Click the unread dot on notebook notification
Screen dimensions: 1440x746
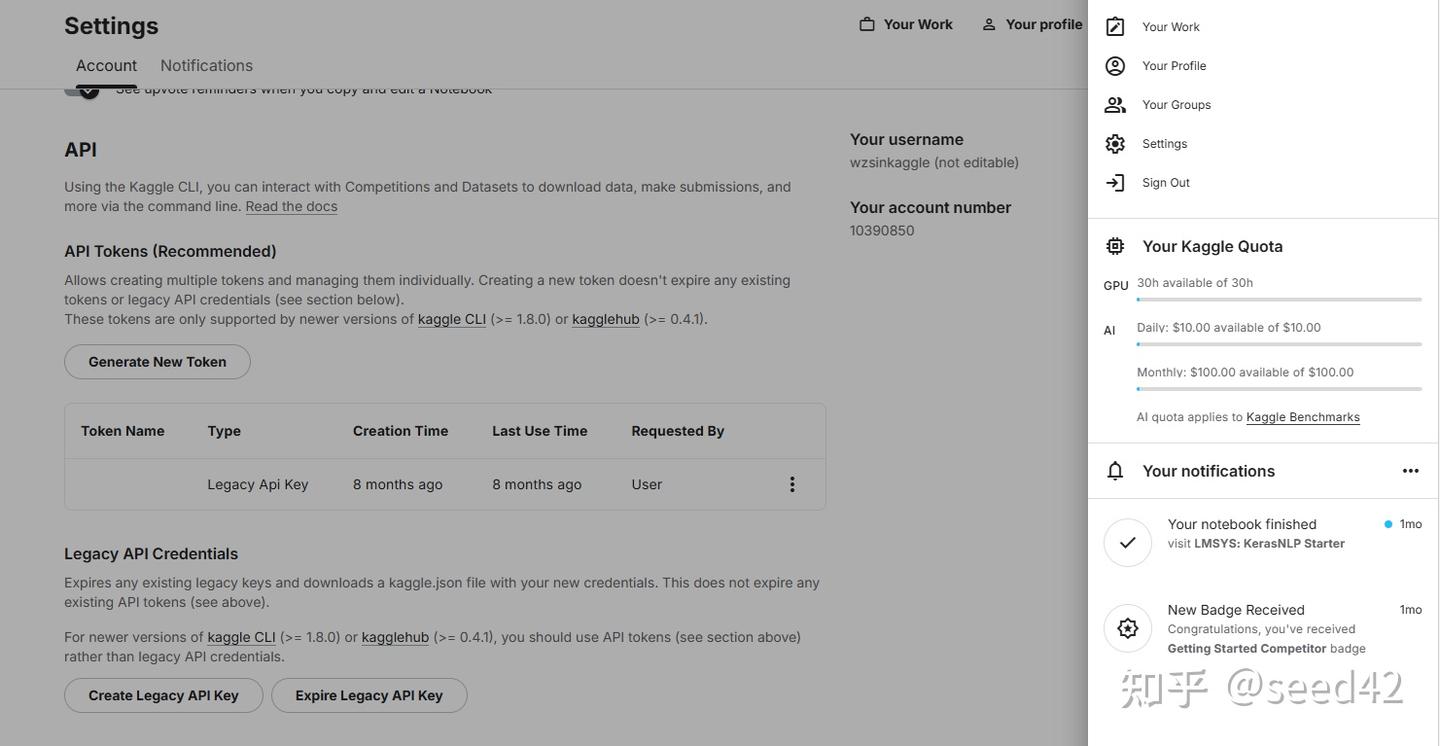tap(1388, 524)
